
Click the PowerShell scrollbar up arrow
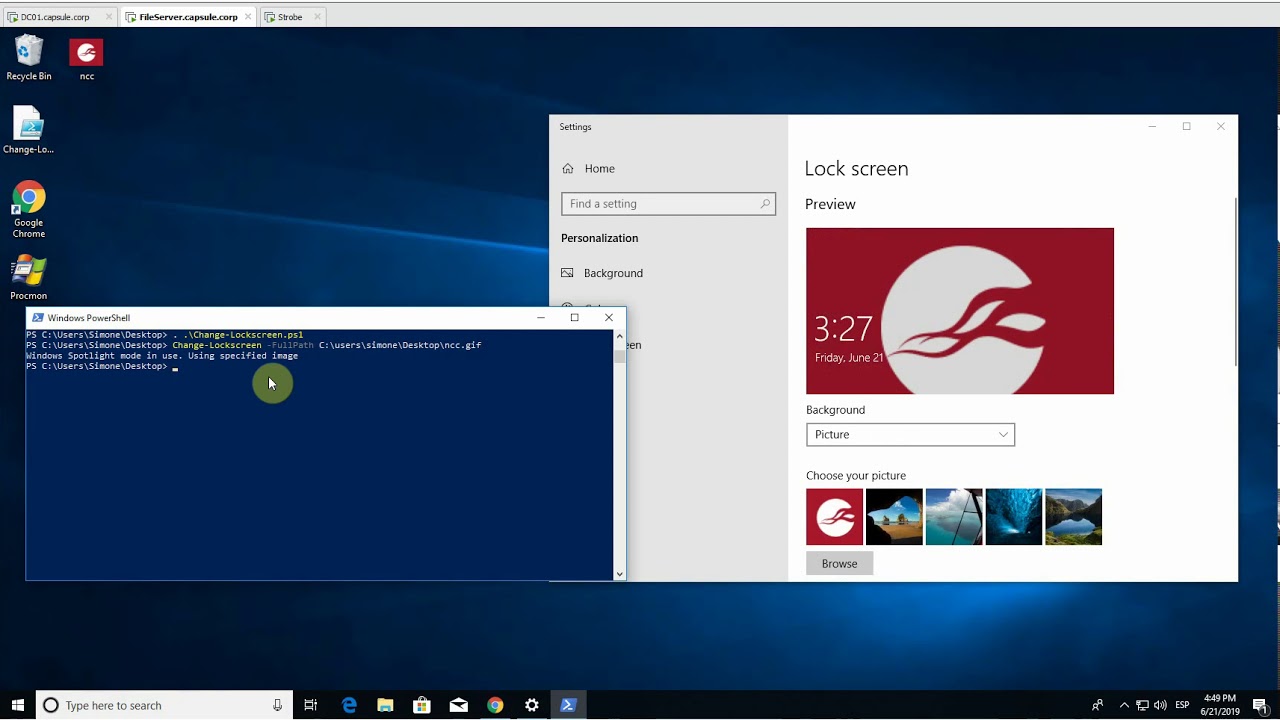(620, 336)
